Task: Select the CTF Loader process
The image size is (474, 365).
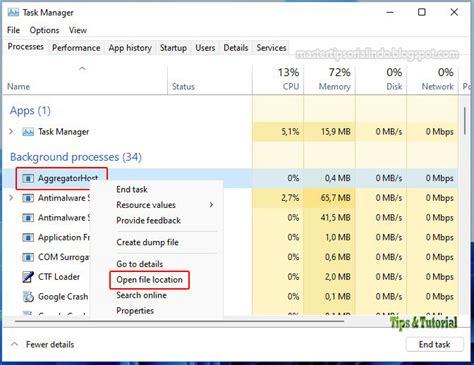Action: tap(59, 277)
